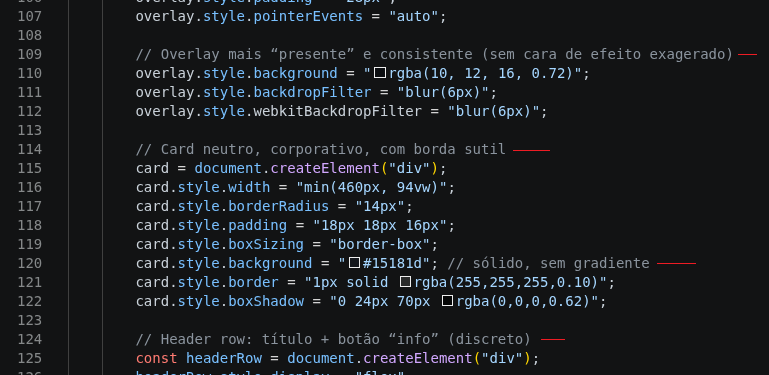Click the comment starting with Overlay mais
Viewport: 769px width, 375px height.
(434, 54)
